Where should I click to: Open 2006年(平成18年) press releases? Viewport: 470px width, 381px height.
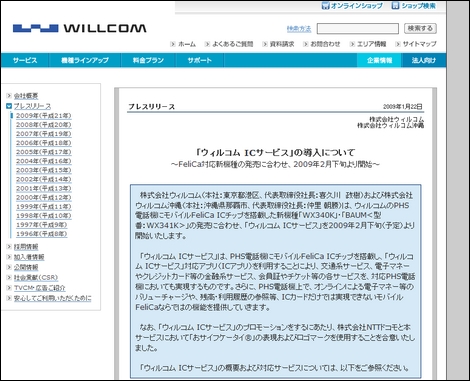tap(44, 143)
